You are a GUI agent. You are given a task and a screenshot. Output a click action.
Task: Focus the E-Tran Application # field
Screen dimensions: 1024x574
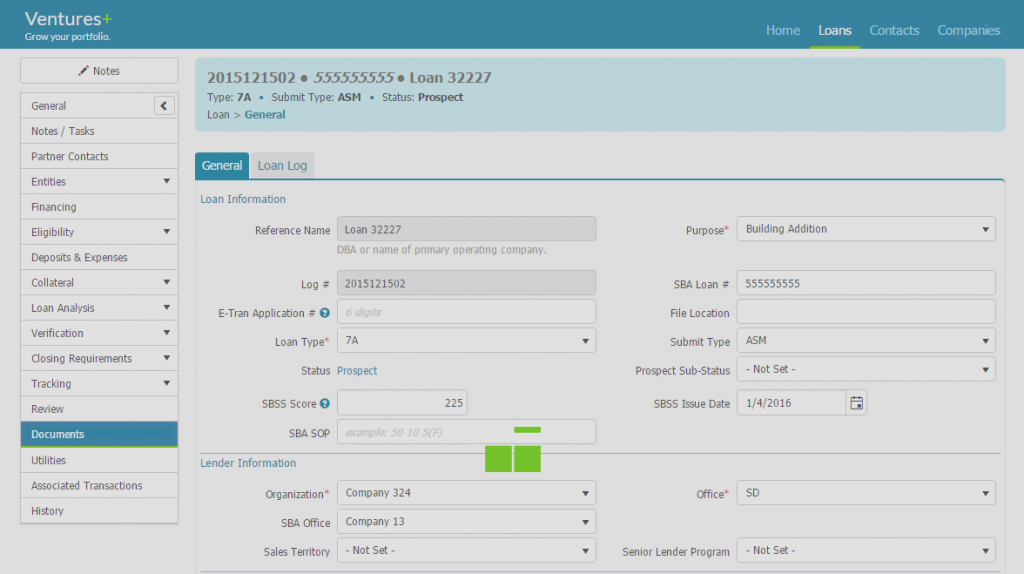(x=466, y=312)
